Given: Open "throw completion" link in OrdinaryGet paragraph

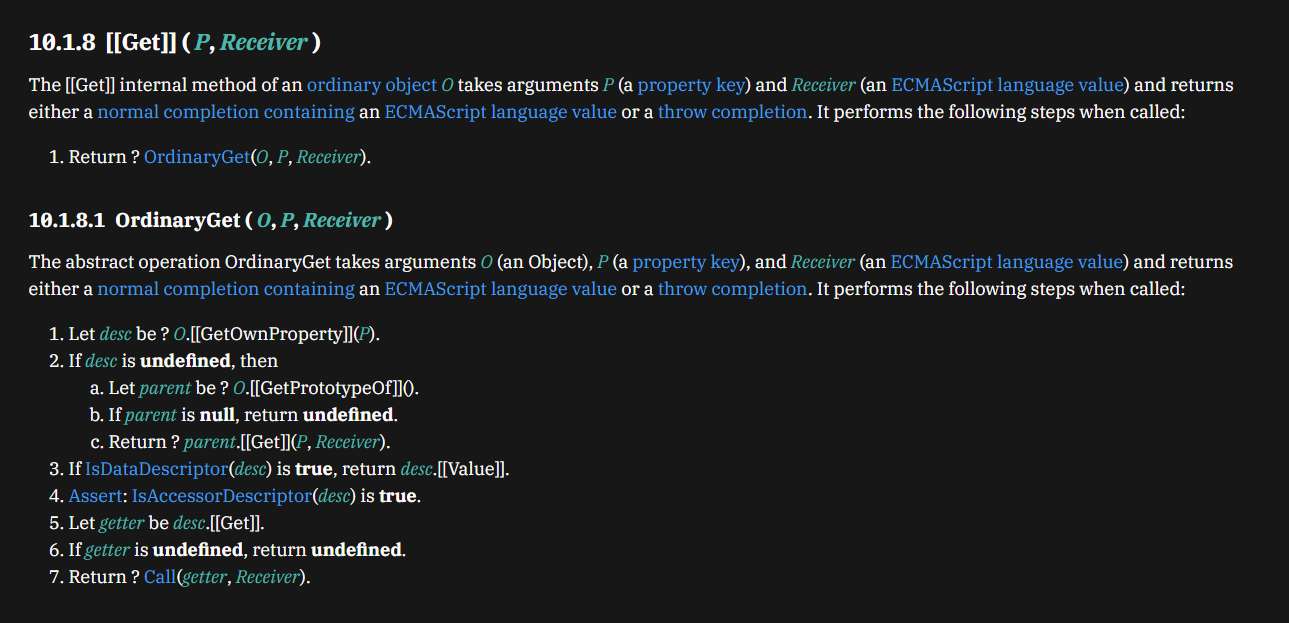Looking at the screenshot, I should click(731, 289).
